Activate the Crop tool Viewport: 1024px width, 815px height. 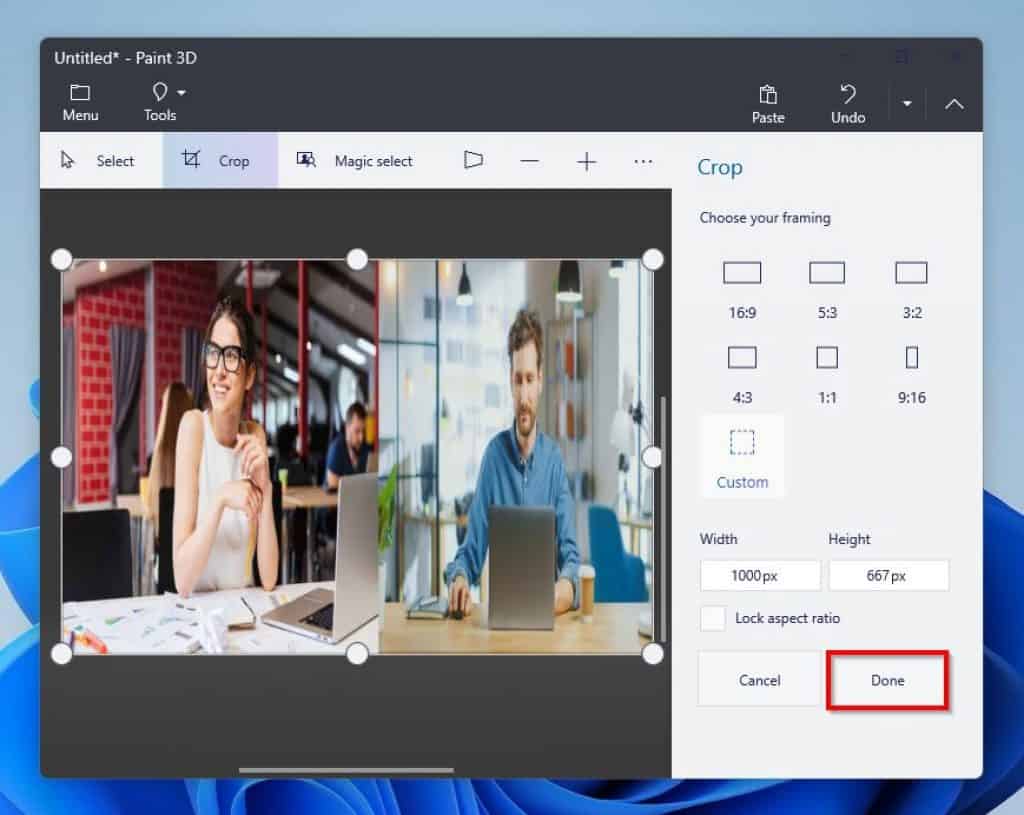(220, 161)
